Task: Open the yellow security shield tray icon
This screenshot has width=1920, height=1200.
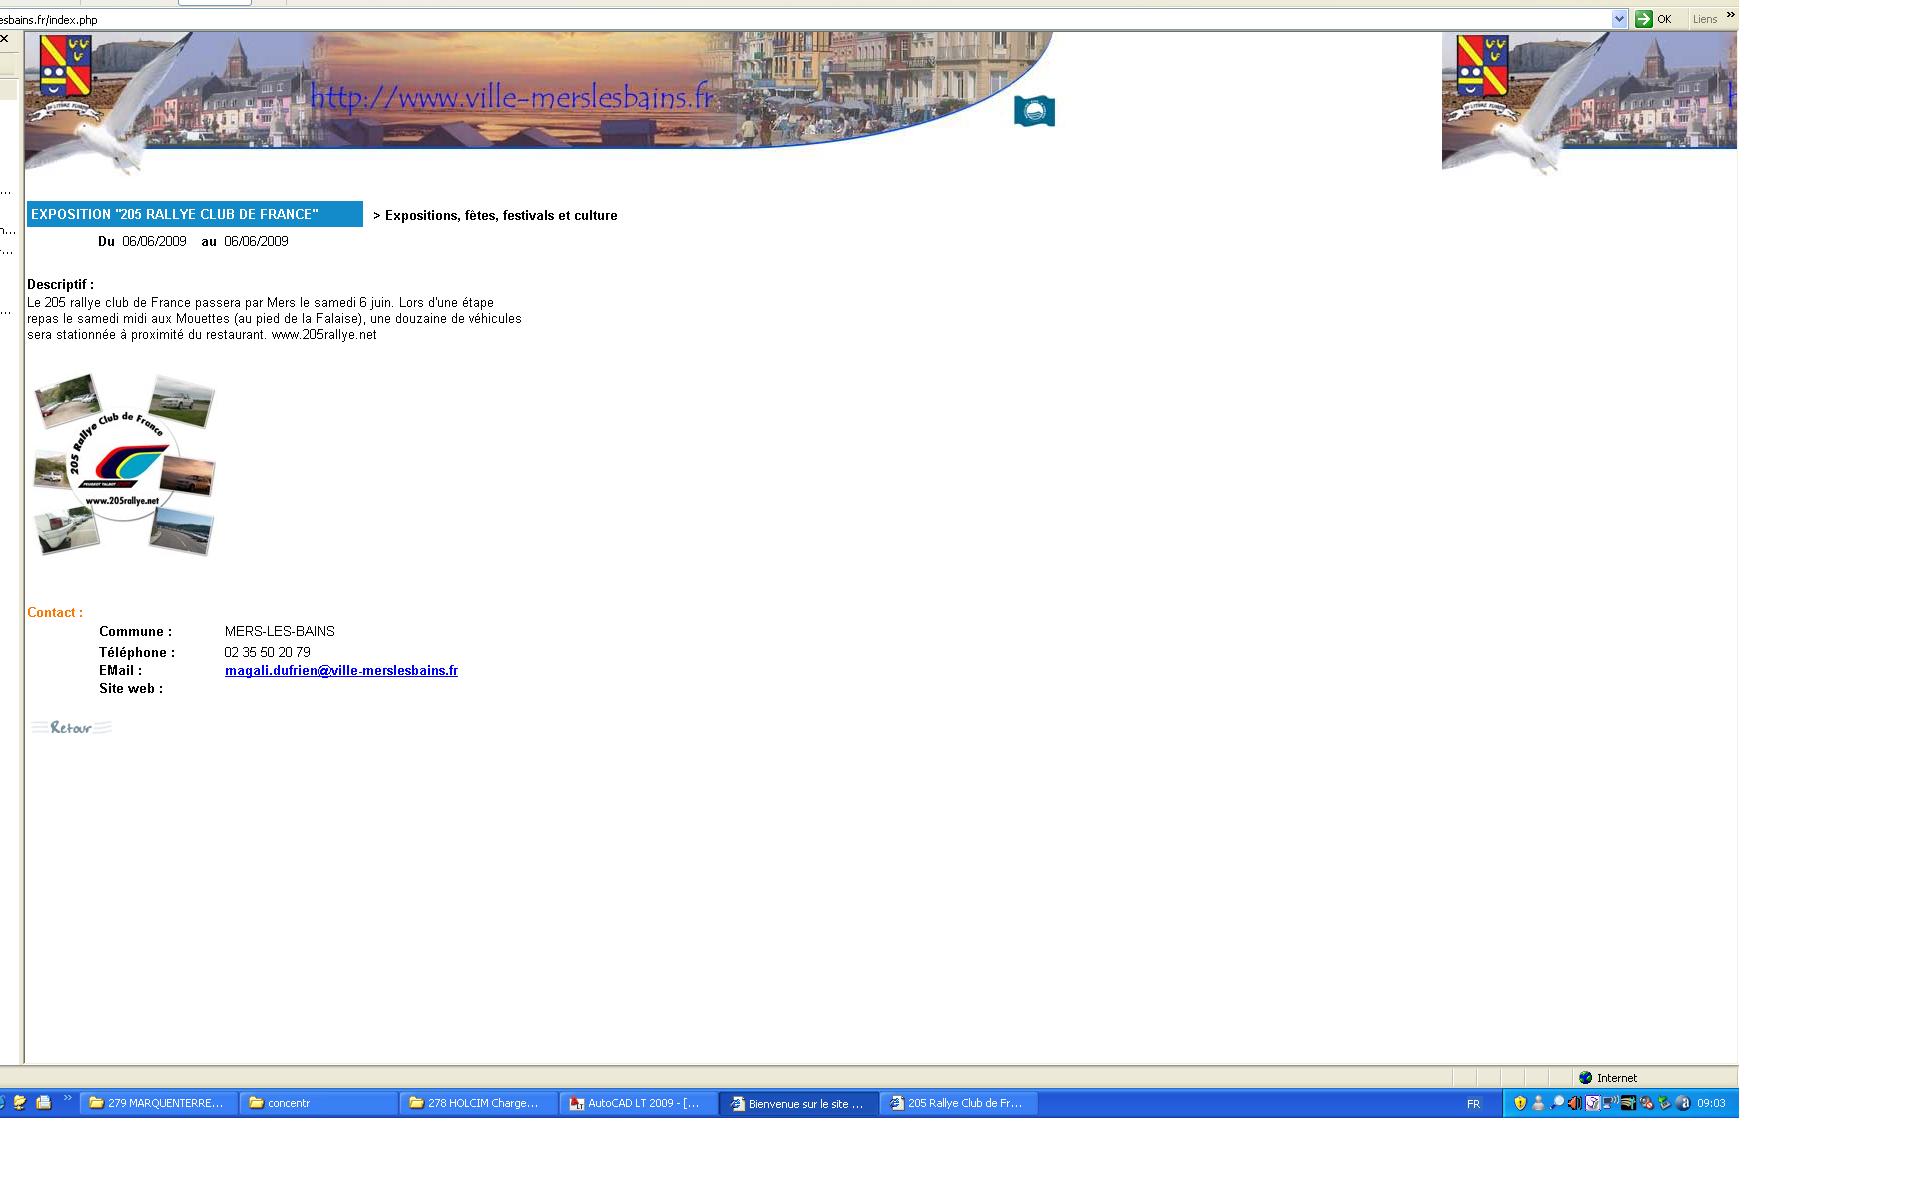Action: [1520, 1103]
